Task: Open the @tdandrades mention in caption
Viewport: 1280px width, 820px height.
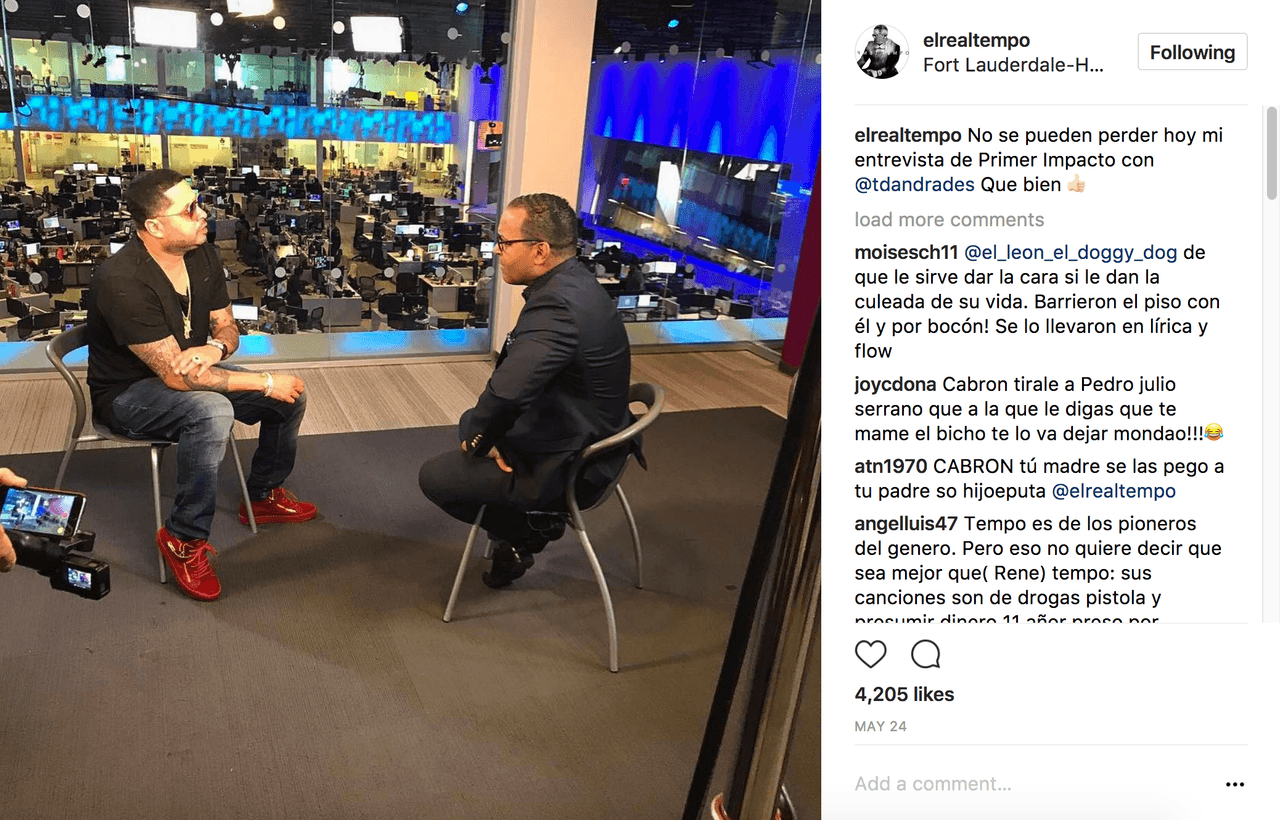Action: coord(915,184)
